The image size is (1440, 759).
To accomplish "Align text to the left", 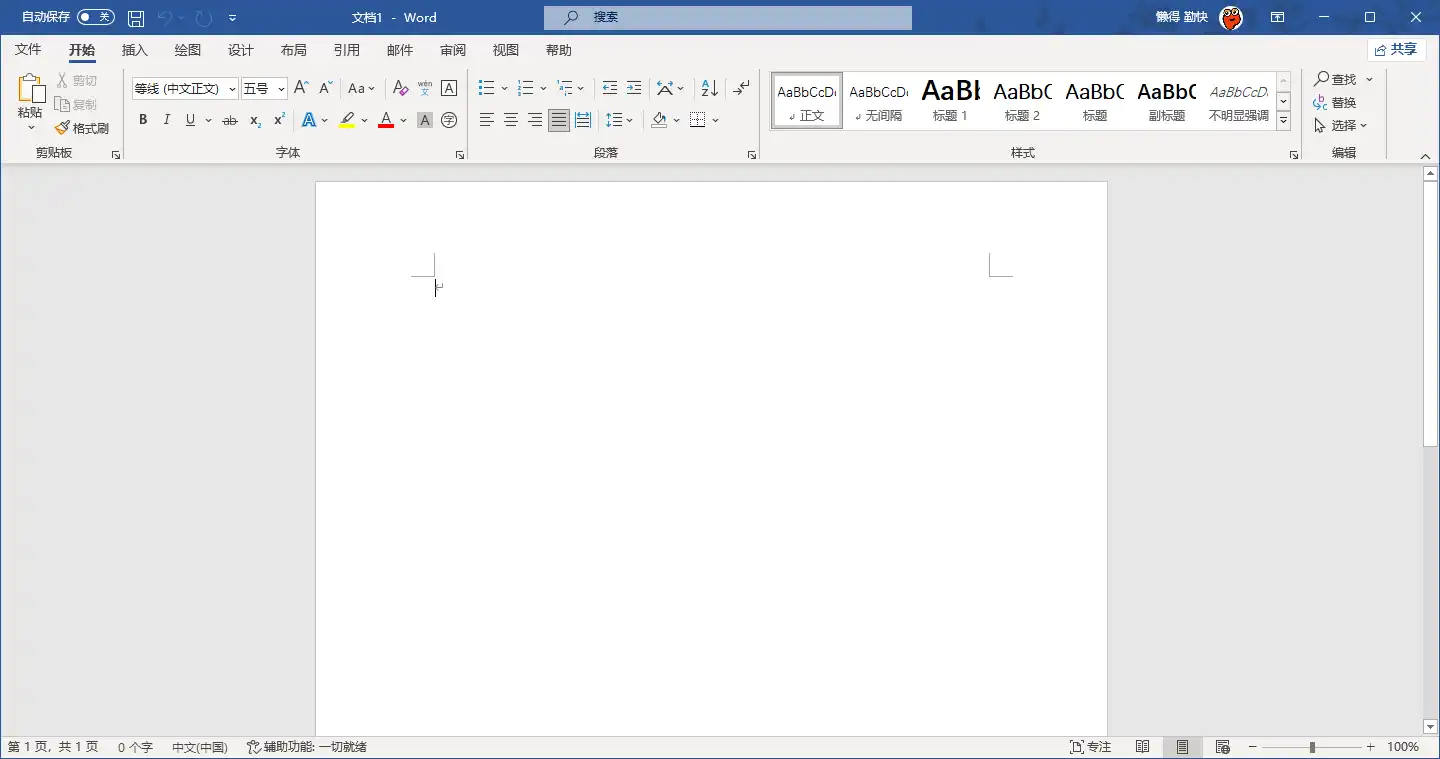I will 487,120.
